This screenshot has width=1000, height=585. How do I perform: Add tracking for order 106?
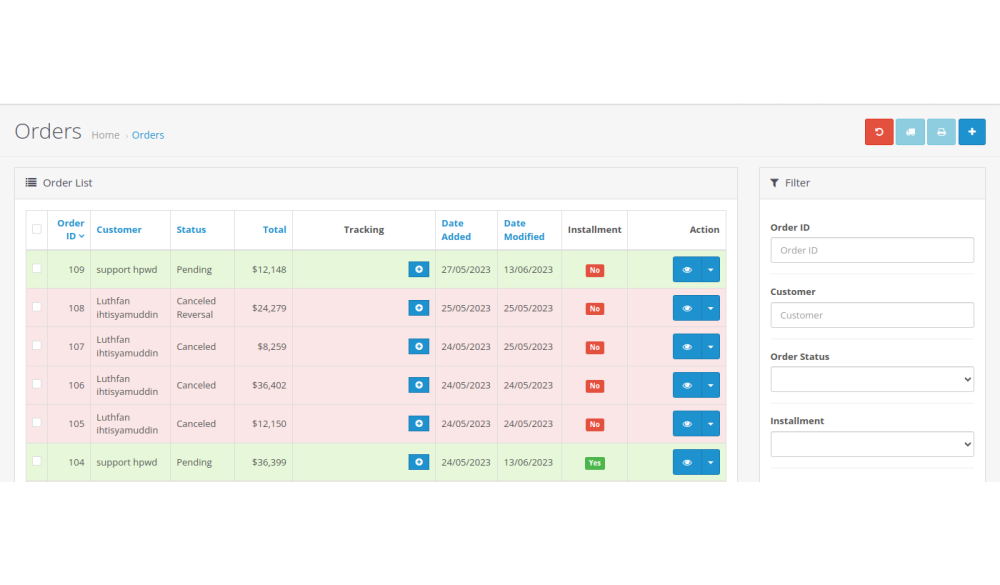point(418,385)
